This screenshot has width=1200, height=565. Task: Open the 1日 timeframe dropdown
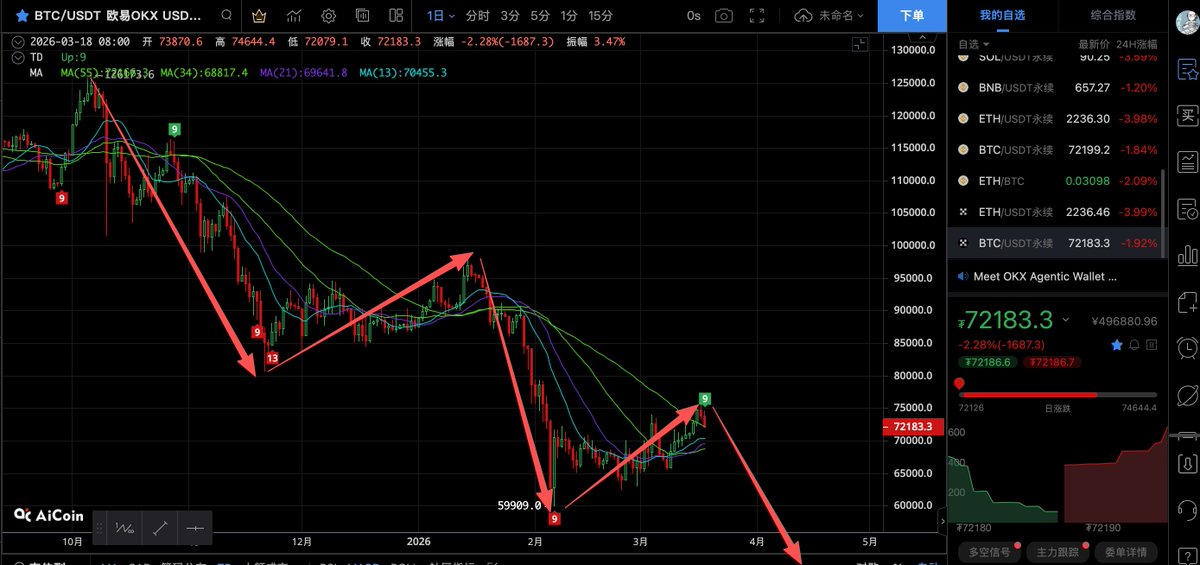pos(440,16)
